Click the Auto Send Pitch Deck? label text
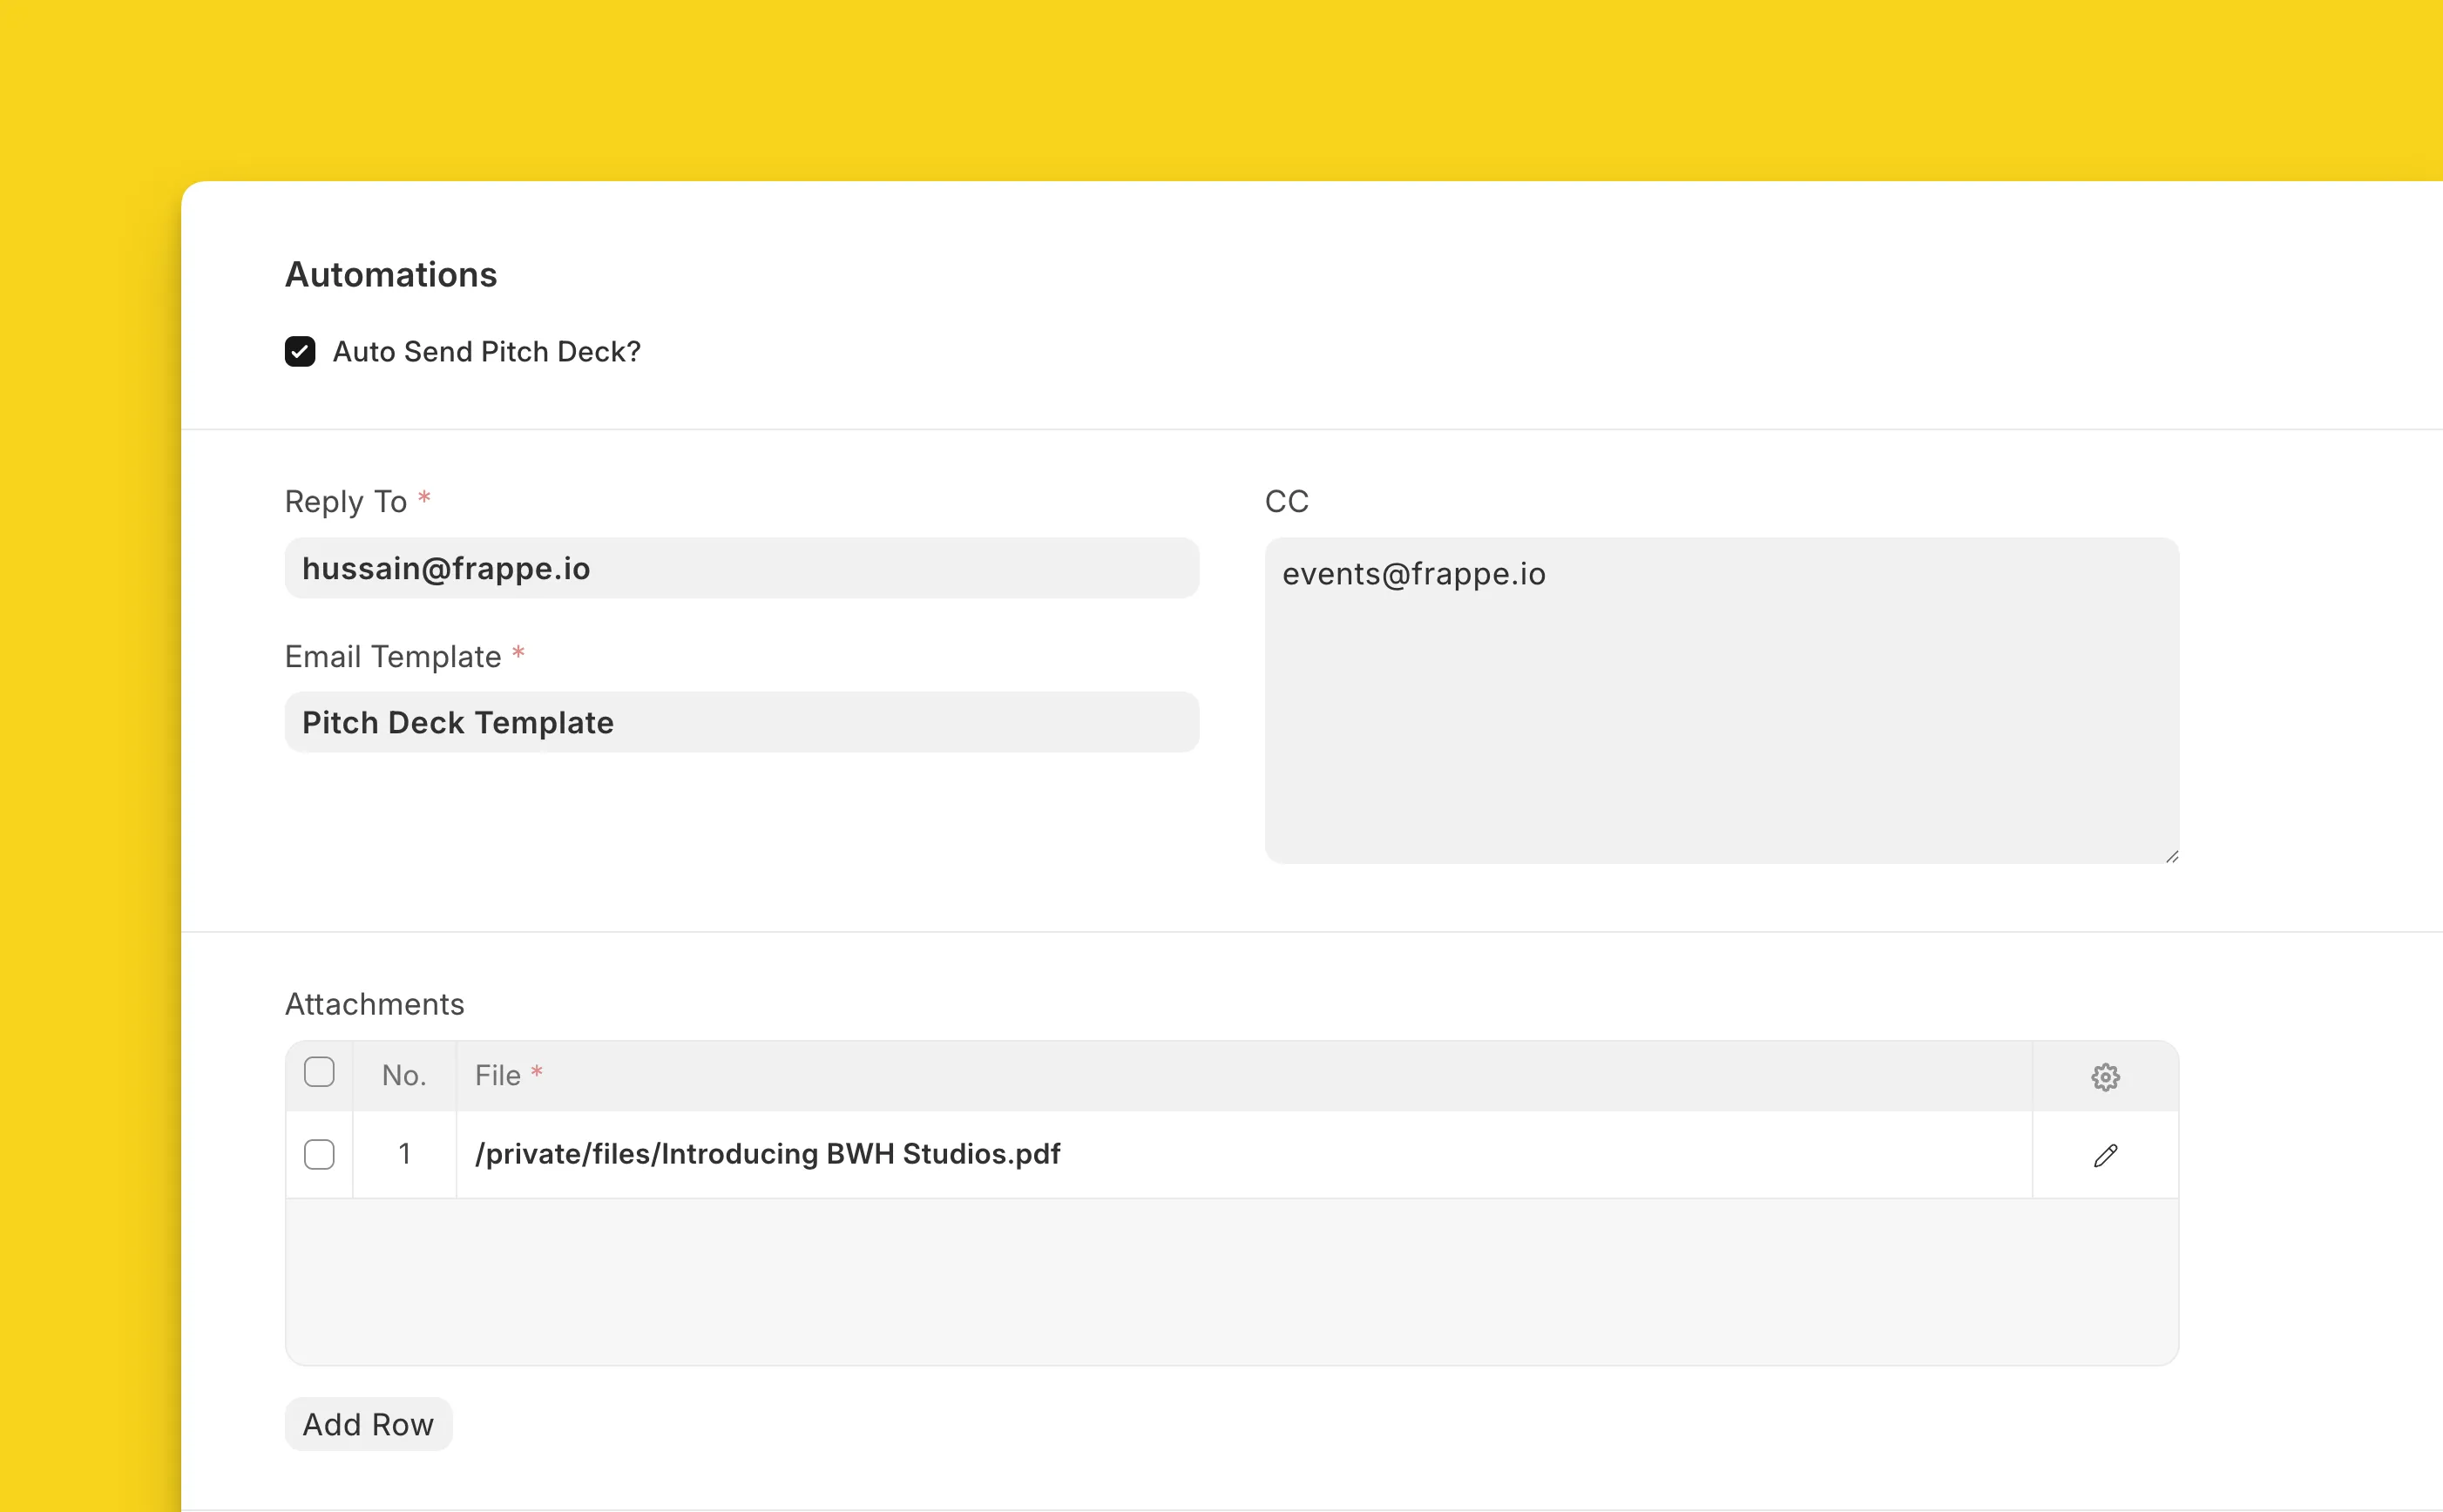 pos(486,352)
